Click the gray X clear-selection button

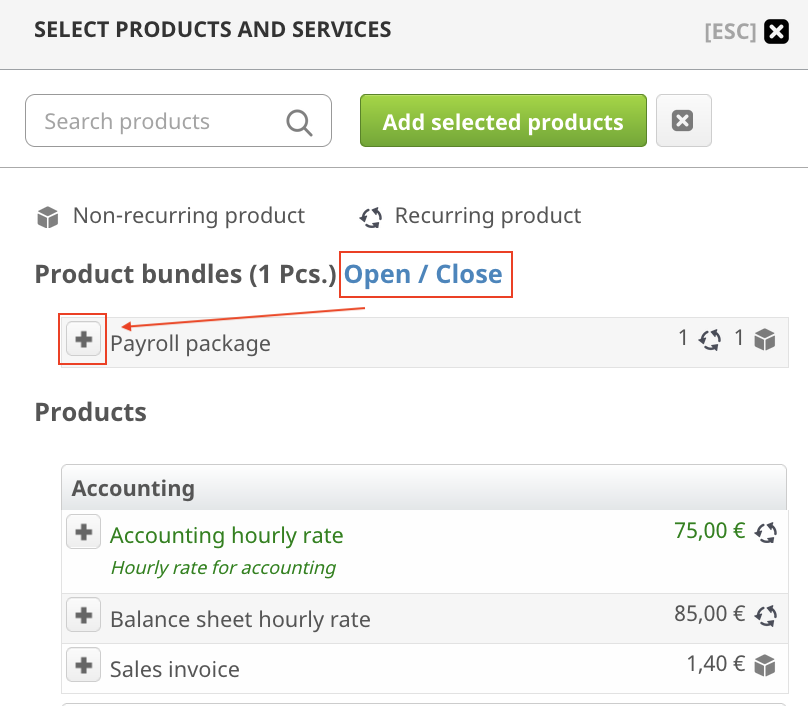pyautogui.click(x=683, y=121)
